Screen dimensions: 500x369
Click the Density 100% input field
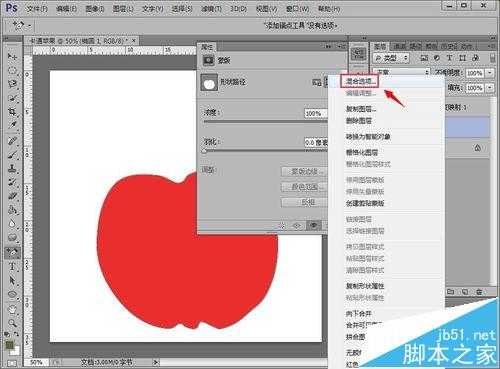coord(316,113)
